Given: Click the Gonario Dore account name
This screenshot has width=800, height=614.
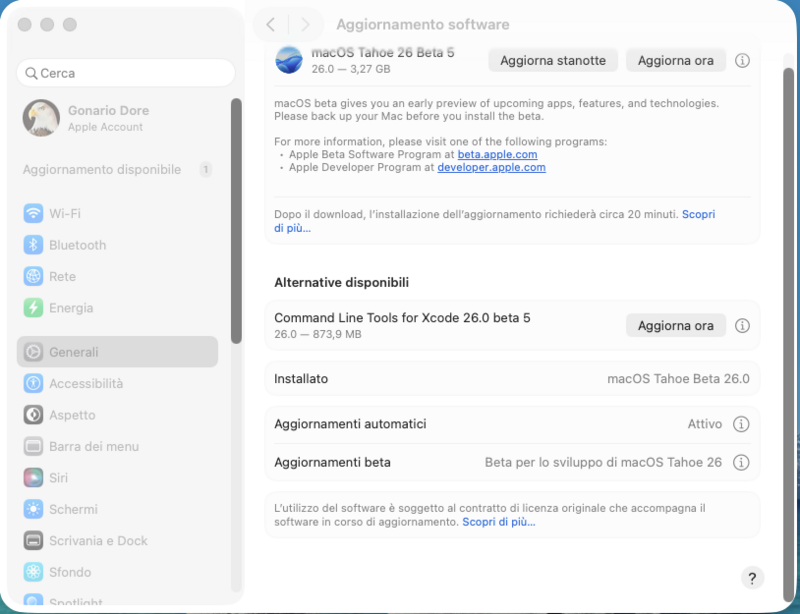Looking at the screenshot, I should [x=108, y=111].
